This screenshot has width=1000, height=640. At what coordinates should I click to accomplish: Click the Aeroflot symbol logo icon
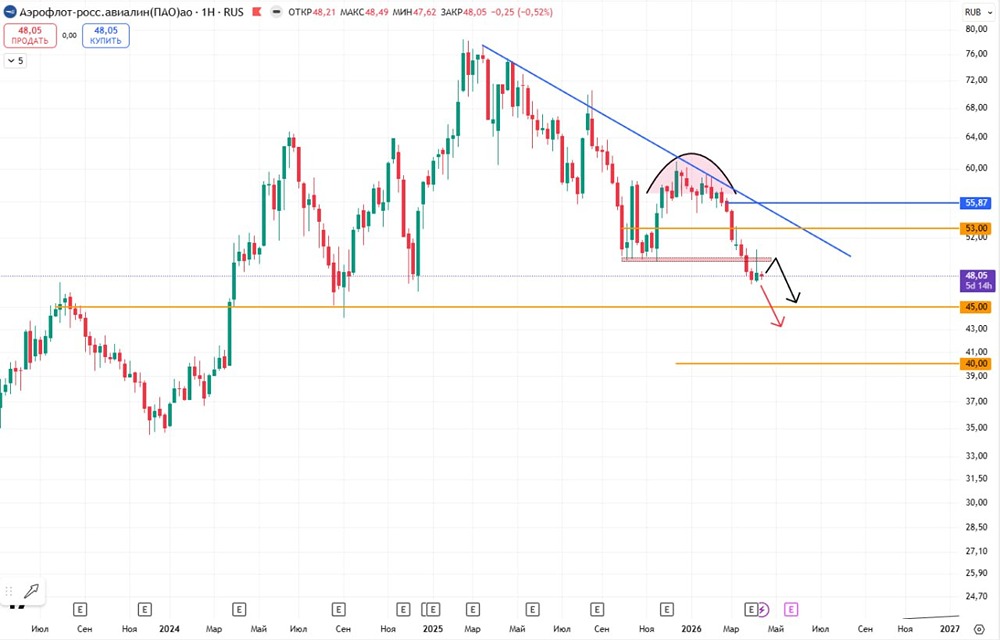point(10,12)
